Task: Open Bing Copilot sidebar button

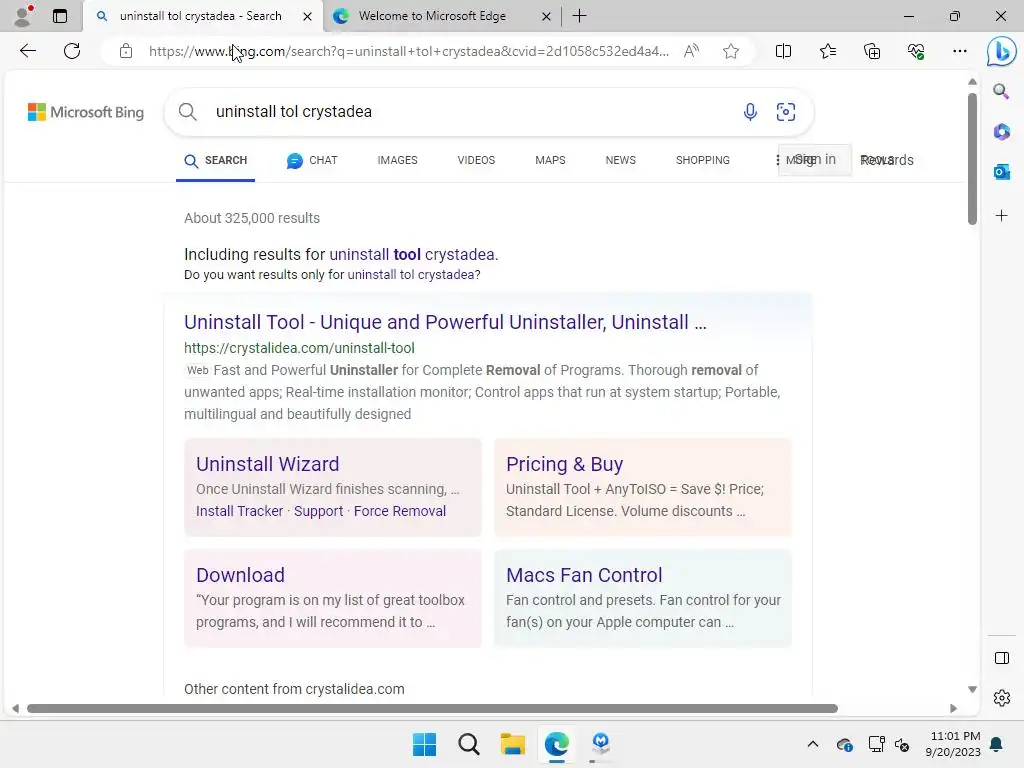Action: pos(1001,52)
